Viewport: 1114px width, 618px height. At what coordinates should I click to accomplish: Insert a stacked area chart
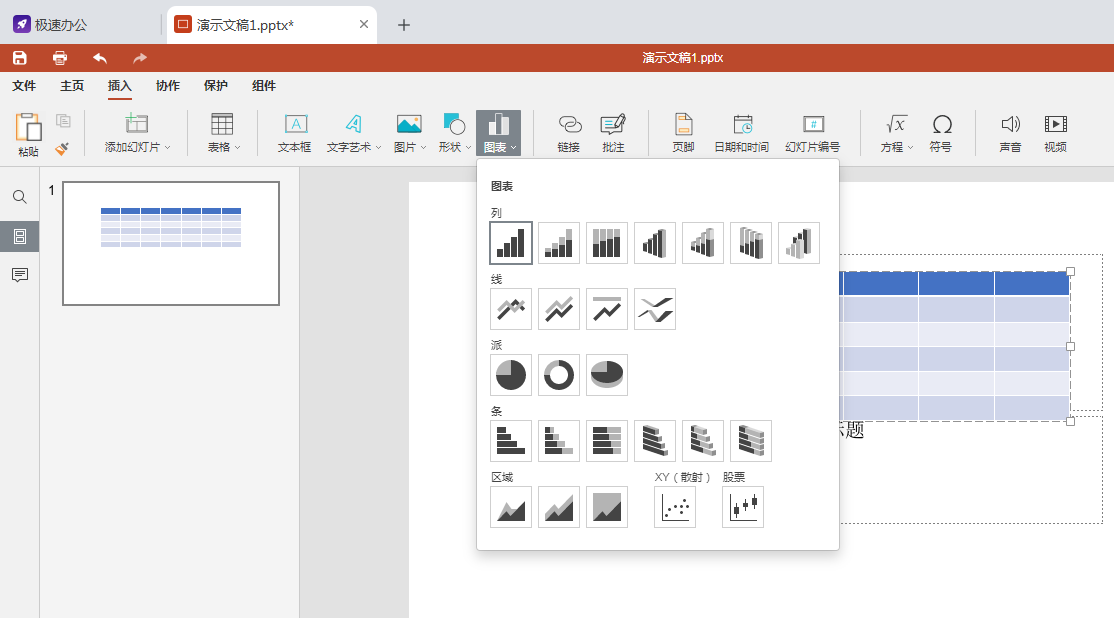[559, 507]
